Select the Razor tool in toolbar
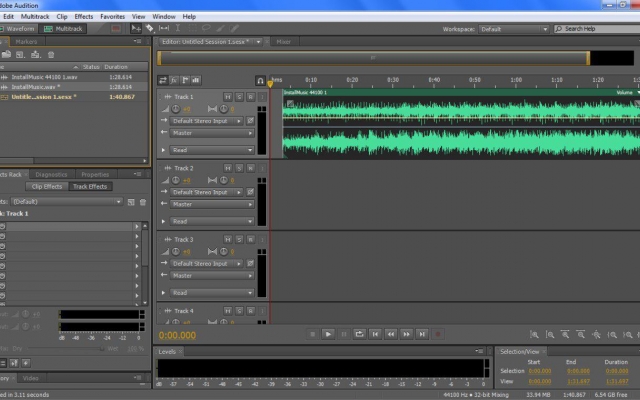Image resolution: width=640 pixels, height=400 pixels. 149,28
